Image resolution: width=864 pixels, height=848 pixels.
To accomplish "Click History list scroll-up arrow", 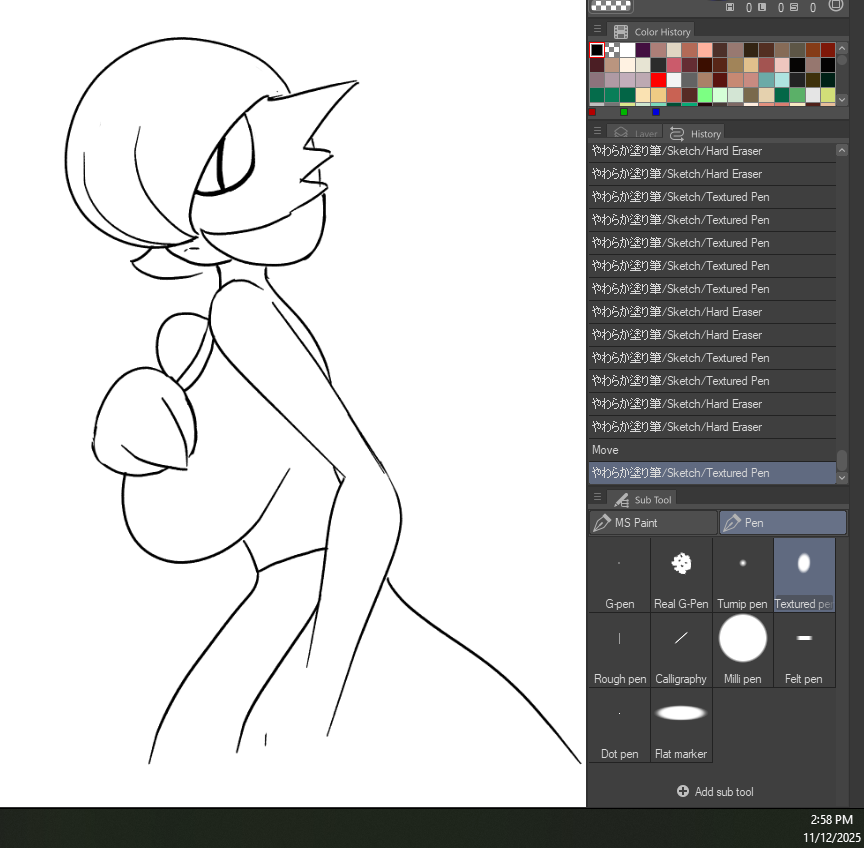I will [841, 150].
